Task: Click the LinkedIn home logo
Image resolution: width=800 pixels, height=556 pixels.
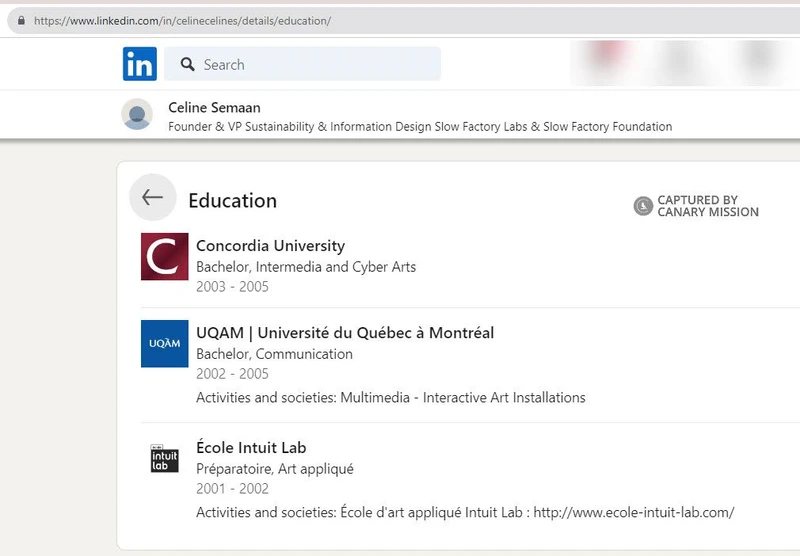Action: click(x=140, y=64)
